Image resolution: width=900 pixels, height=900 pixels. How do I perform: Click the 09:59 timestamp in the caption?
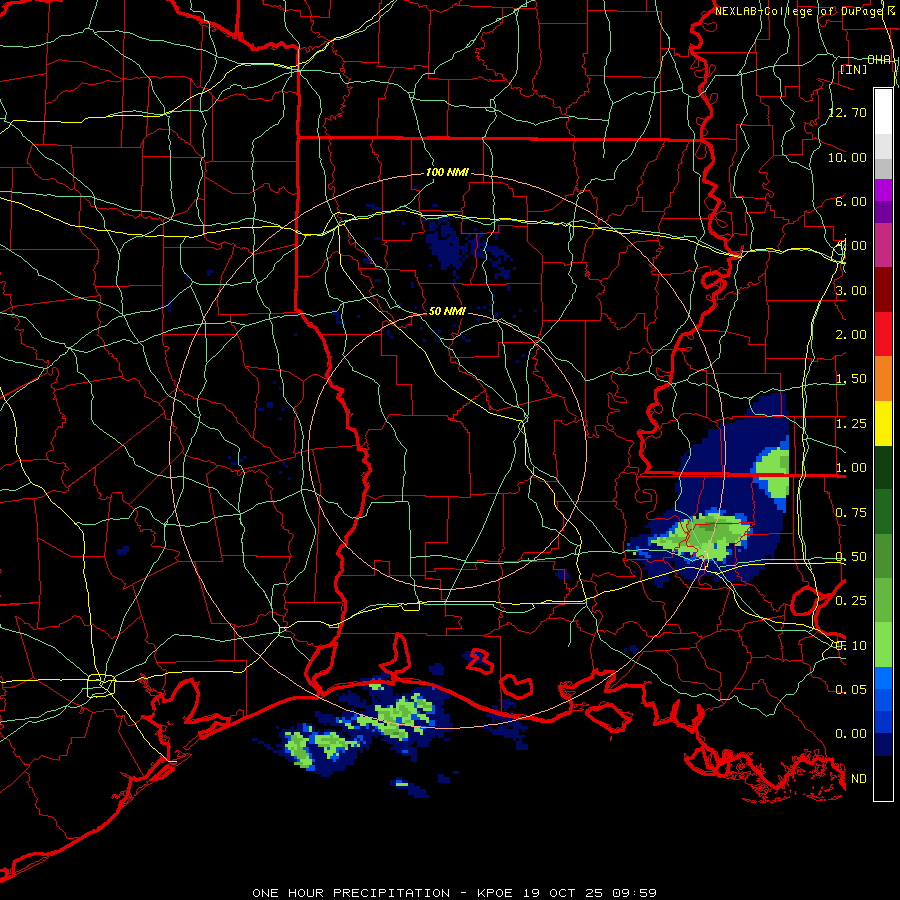(x=634, y=893)
